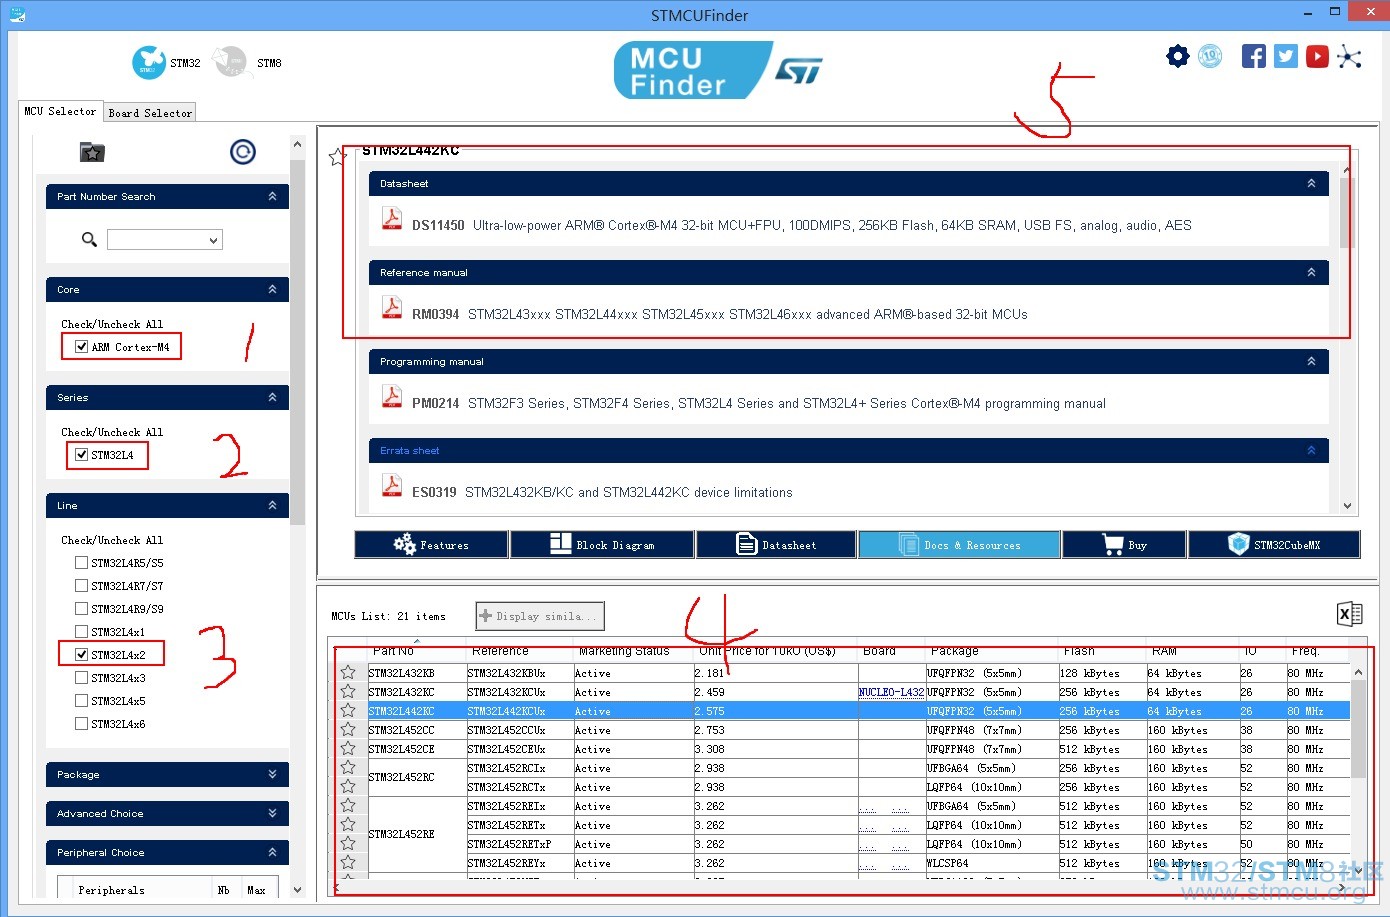Star the STM32L452CE row
1390x917 pixels.
[348, 748]
